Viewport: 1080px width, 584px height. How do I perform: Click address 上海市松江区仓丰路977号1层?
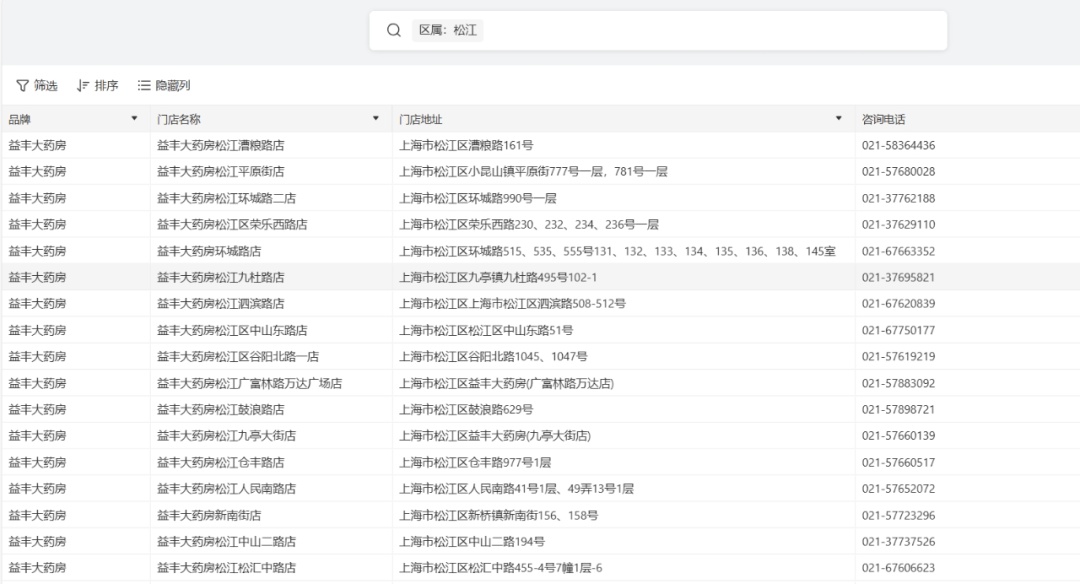475,463
